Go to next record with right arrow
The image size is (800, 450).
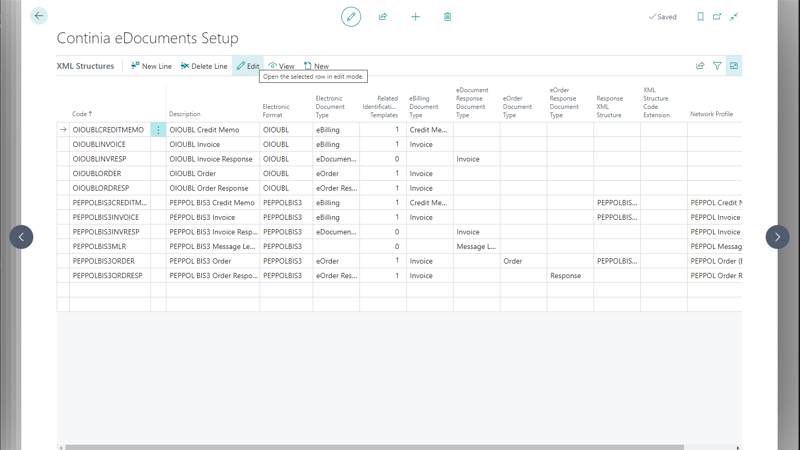pos(777,237)
